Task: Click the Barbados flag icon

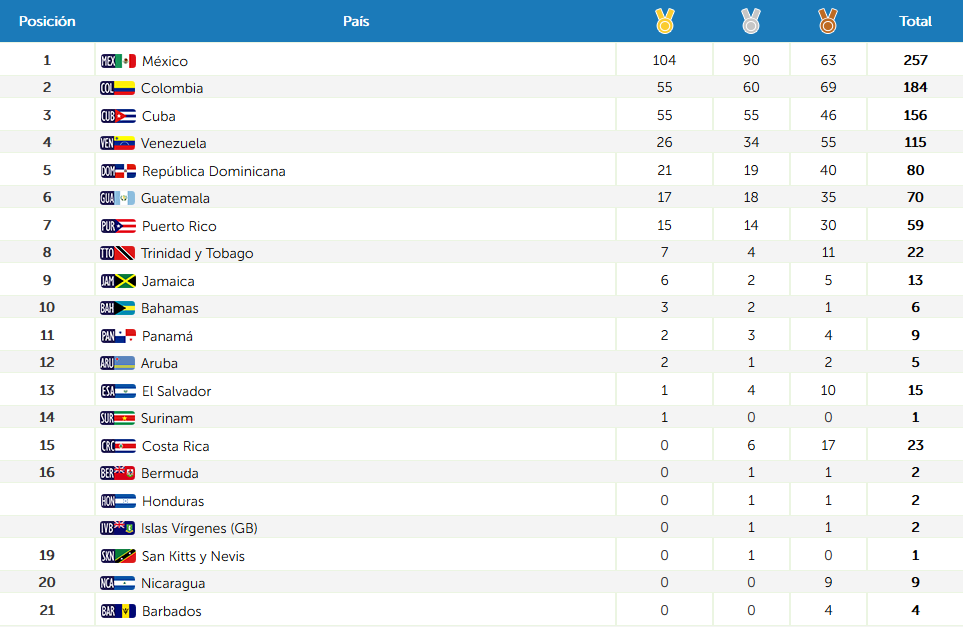Action: pyautogui.click(x=118, y=611)
